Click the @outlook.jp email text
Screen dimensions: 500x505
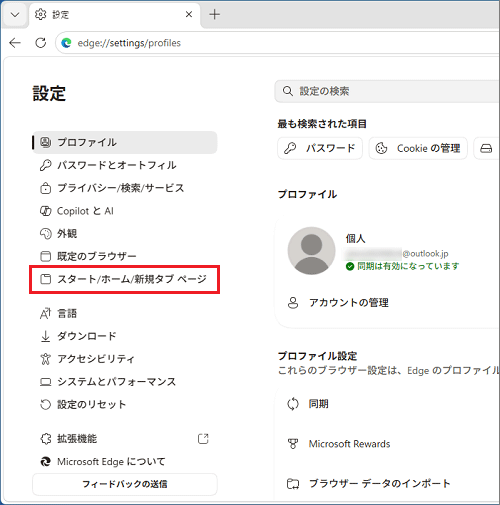pos(425,254)
